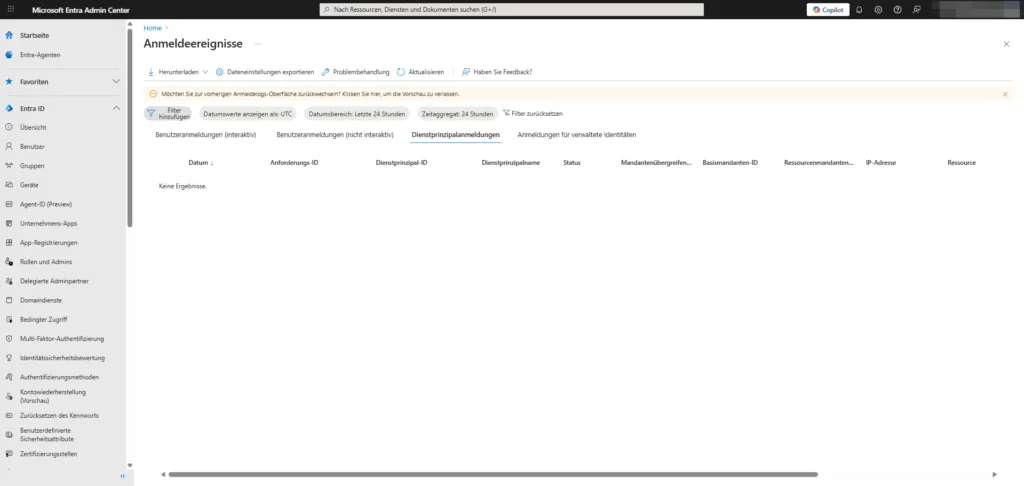Open the app launcher waffle icon

[9, 9]
